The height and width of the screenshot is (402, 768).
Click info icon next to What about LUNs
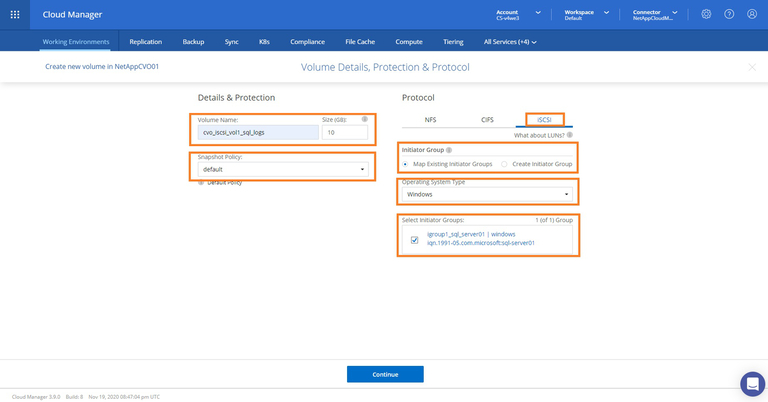click(x=570, y=134)
